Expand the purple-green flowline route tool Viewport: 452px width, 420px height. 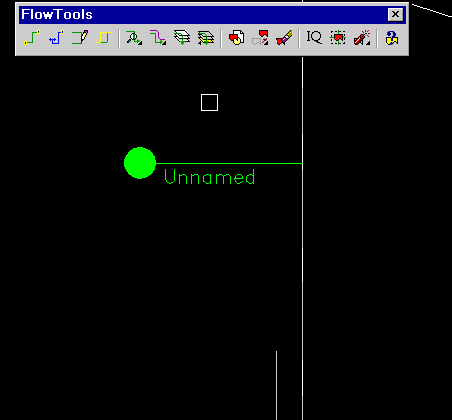(158, 38)
